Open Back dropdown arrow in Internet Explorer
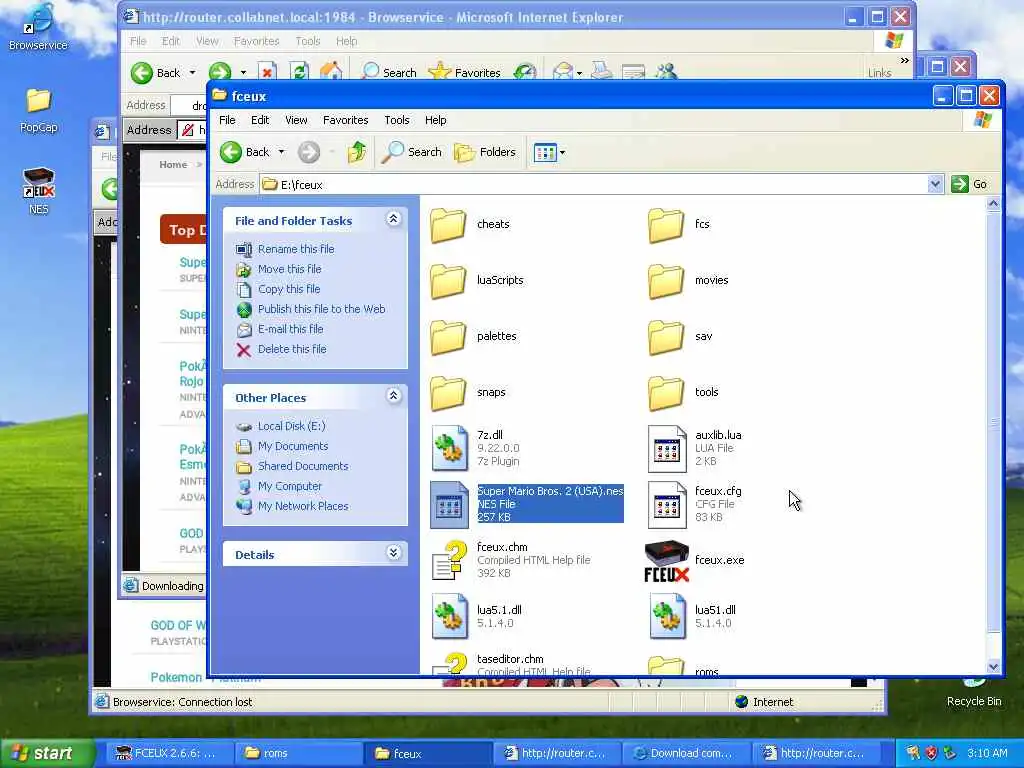1024x768 pixels. click(x=193, y=72)
